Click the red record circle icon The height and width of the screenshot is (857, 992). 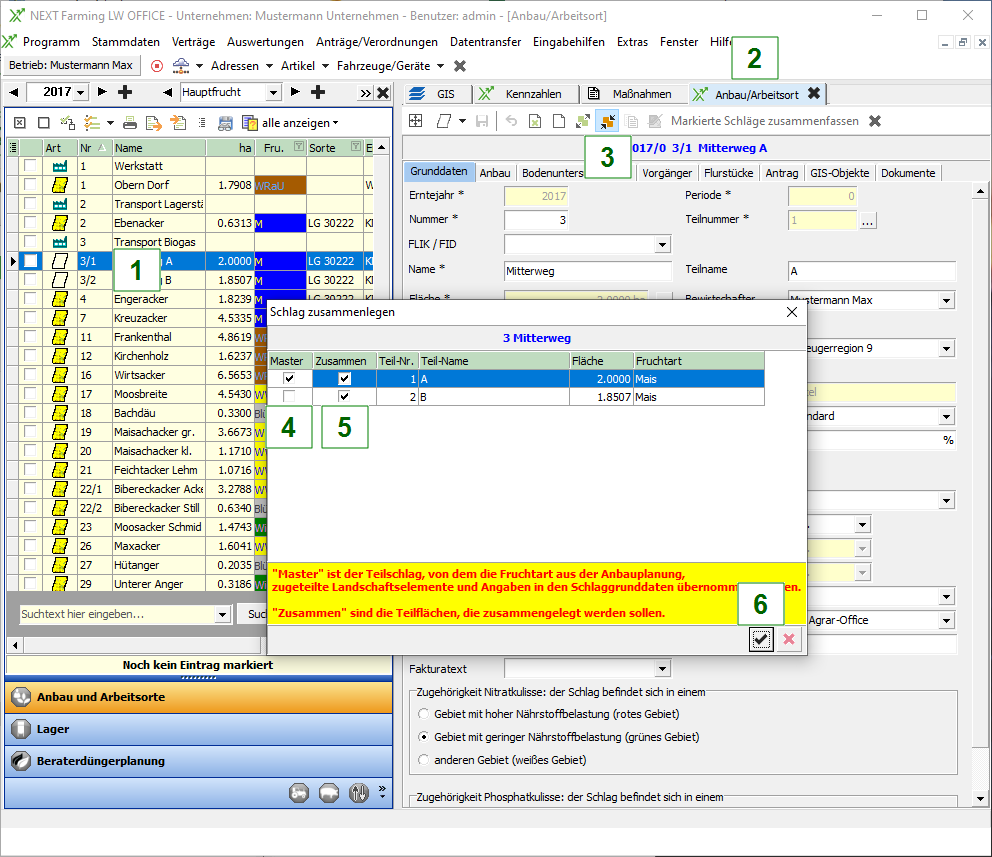coord(157,65)
